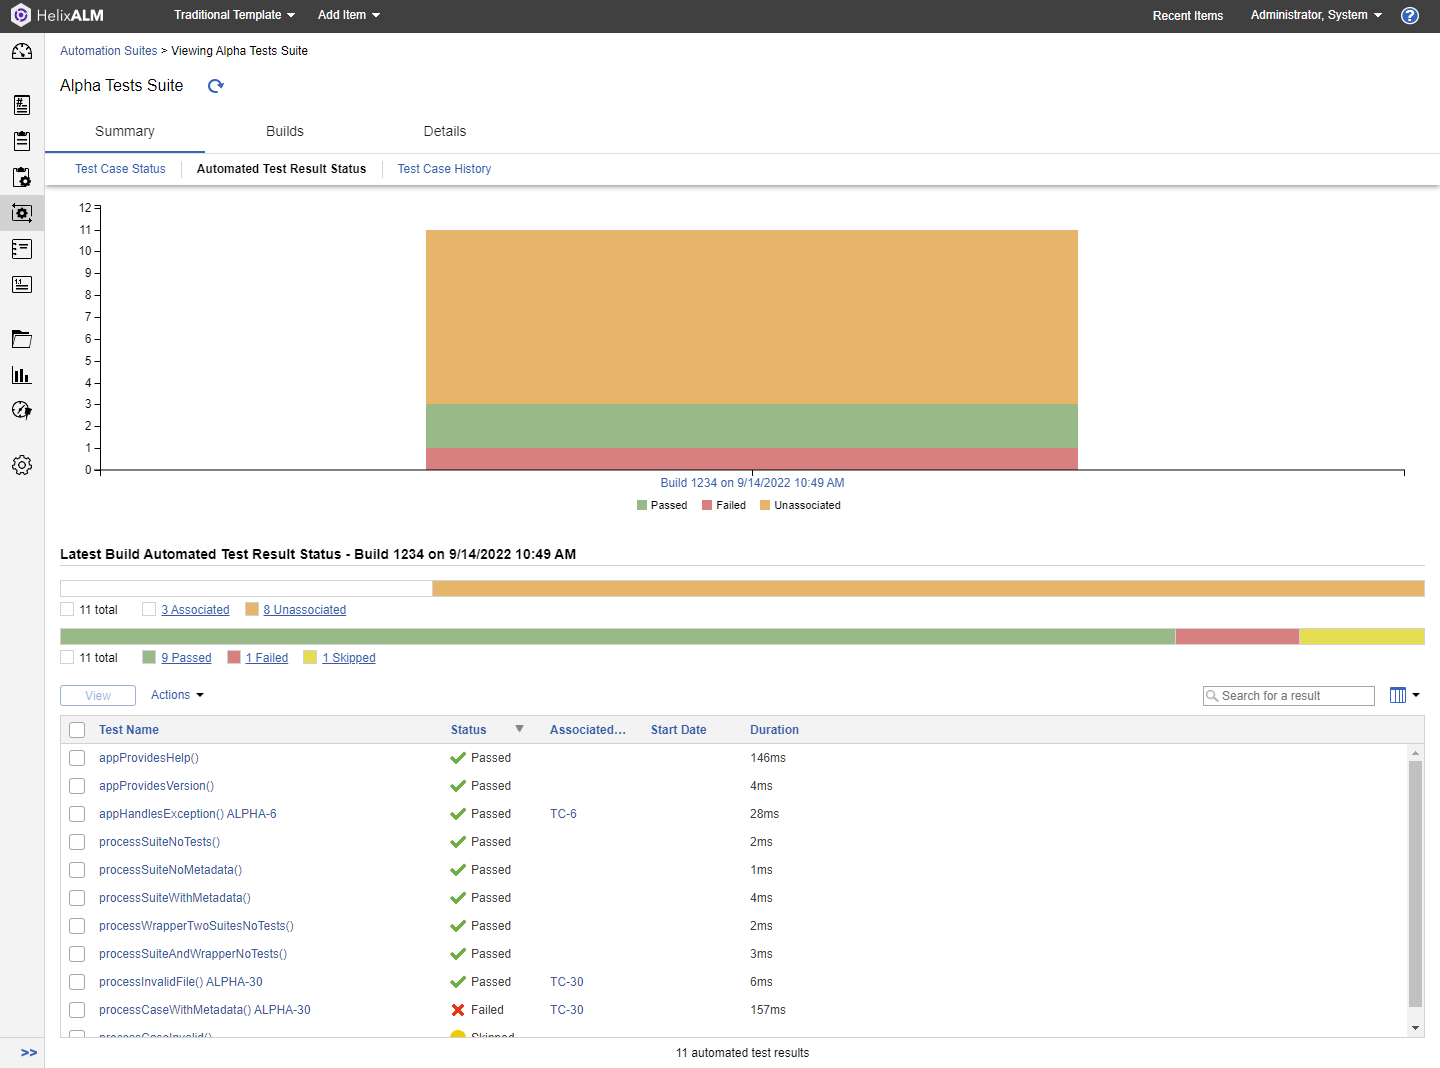The width and height of the screenshot is (1440, 1068).
Task: Open the dashboard gauge icon in sidebar
Action: click(22, 52)
